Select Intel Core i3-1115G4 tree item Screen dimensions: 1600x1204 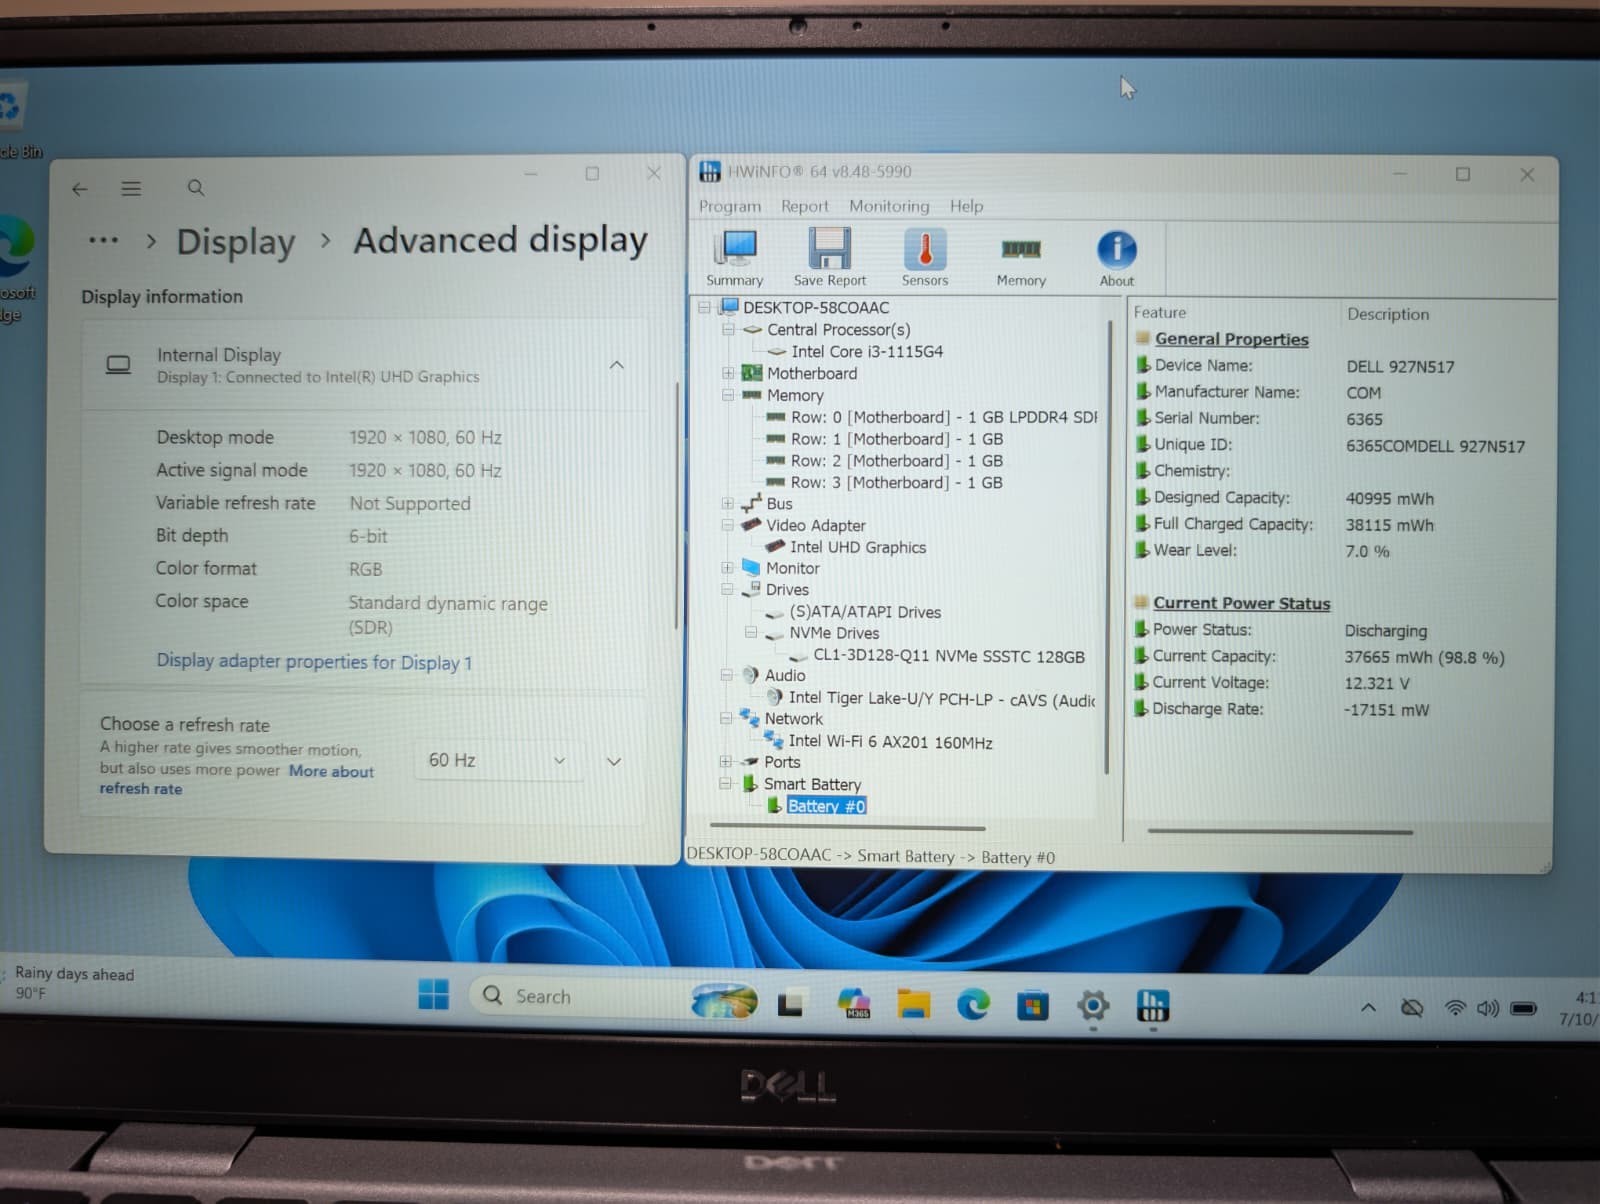pos(866,351)
